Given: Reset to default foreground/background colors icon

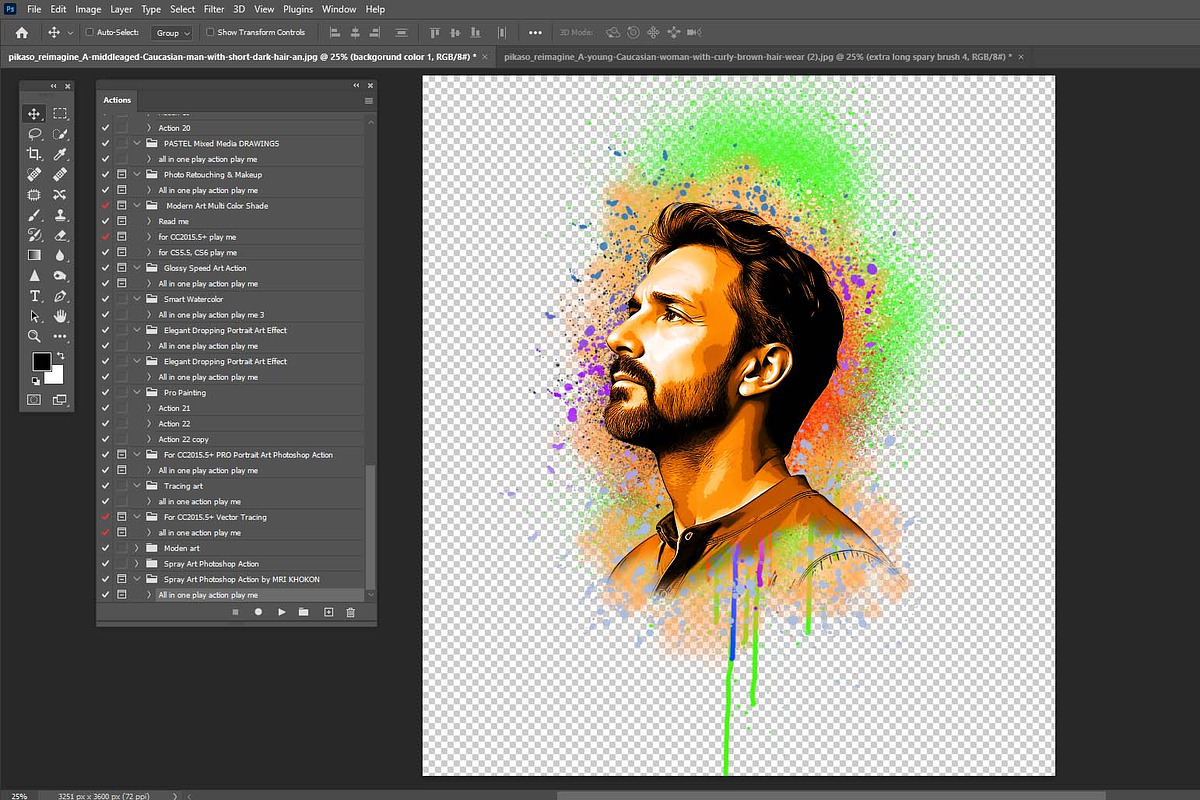Looking at the screenshot, I should (x=35, y=381).
